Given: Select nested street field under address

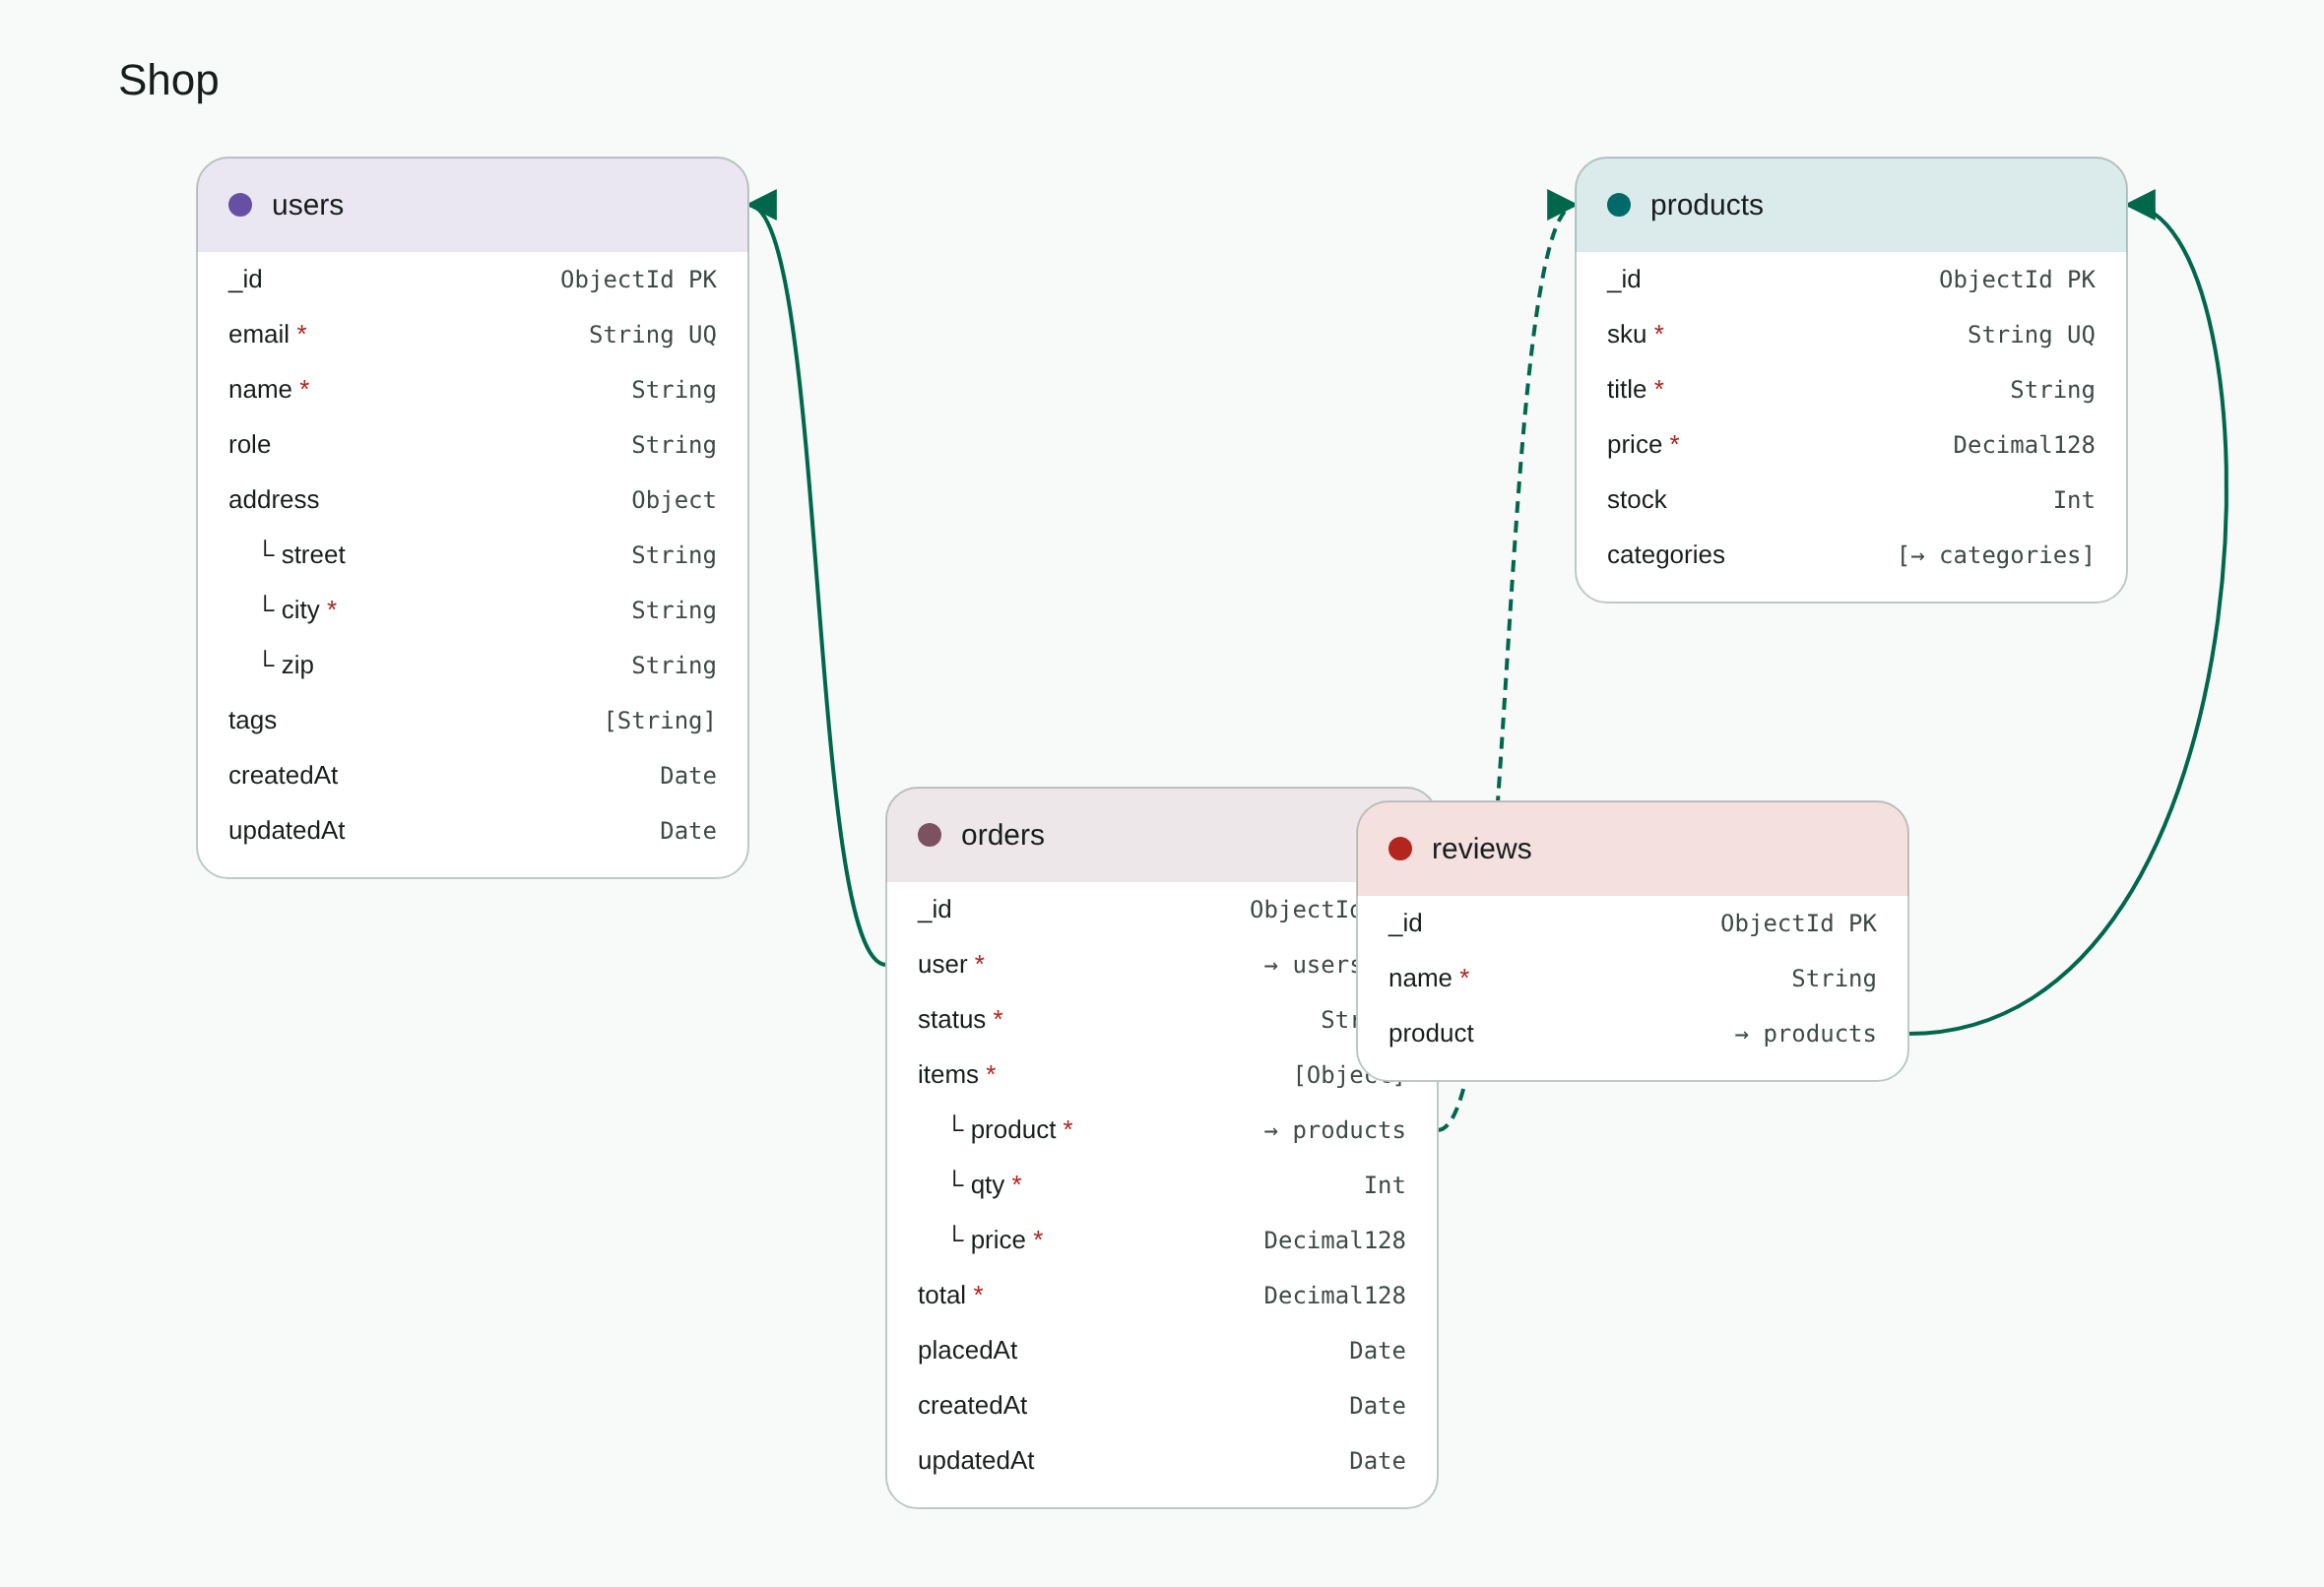Looking at the screenshot, I should pyautogui.click(x=473, y=554).
